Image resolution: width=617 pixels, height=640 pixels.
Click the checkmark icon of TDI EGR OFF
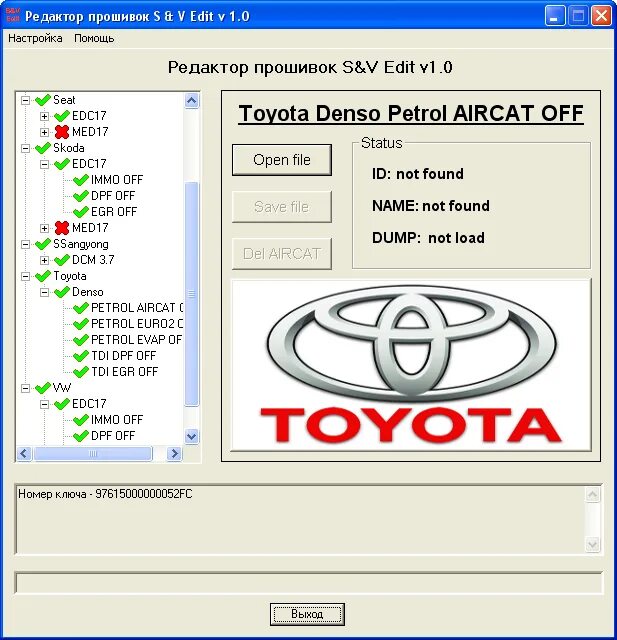point(81,372)
